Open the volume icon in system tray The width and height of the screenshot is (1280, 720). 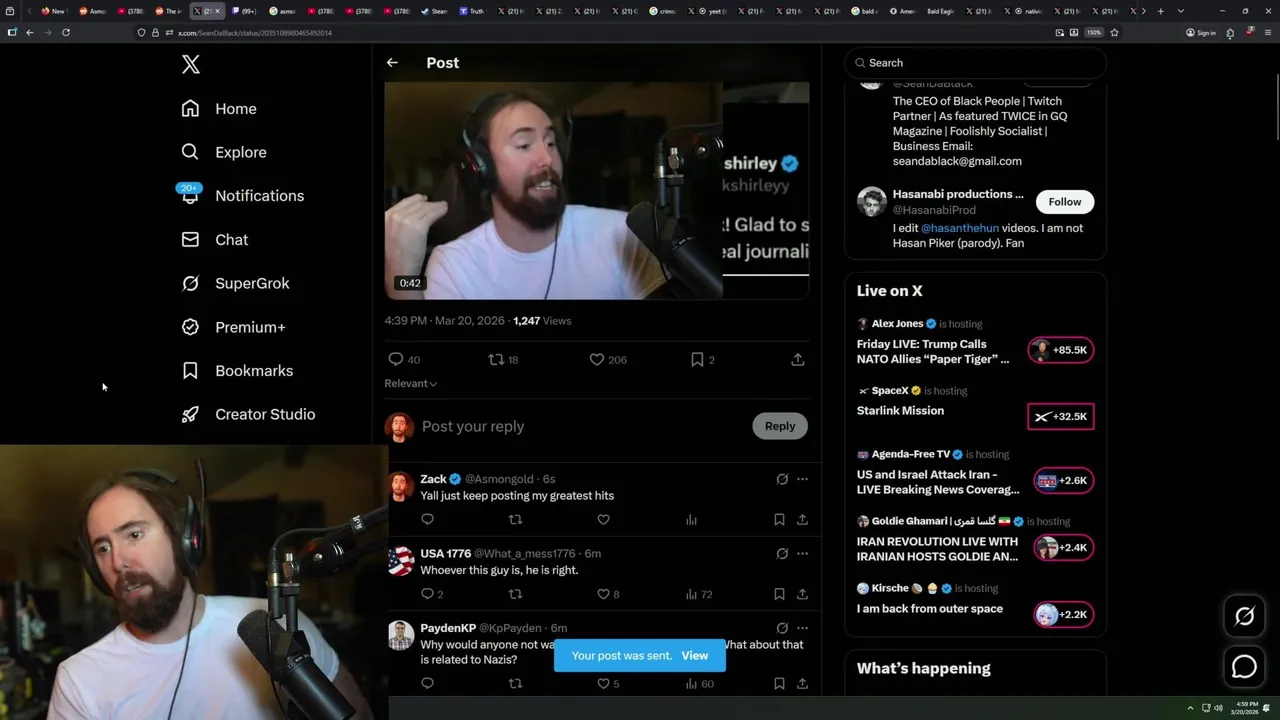coord(1218,708)
